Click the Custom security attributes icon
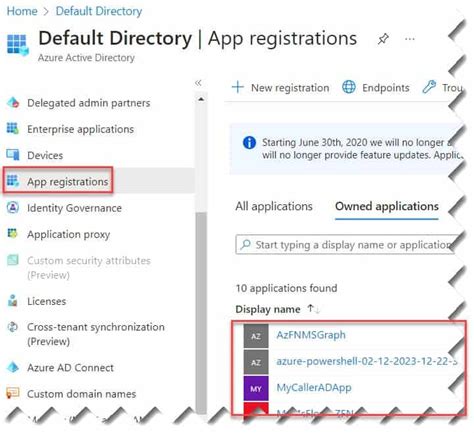 13,260
